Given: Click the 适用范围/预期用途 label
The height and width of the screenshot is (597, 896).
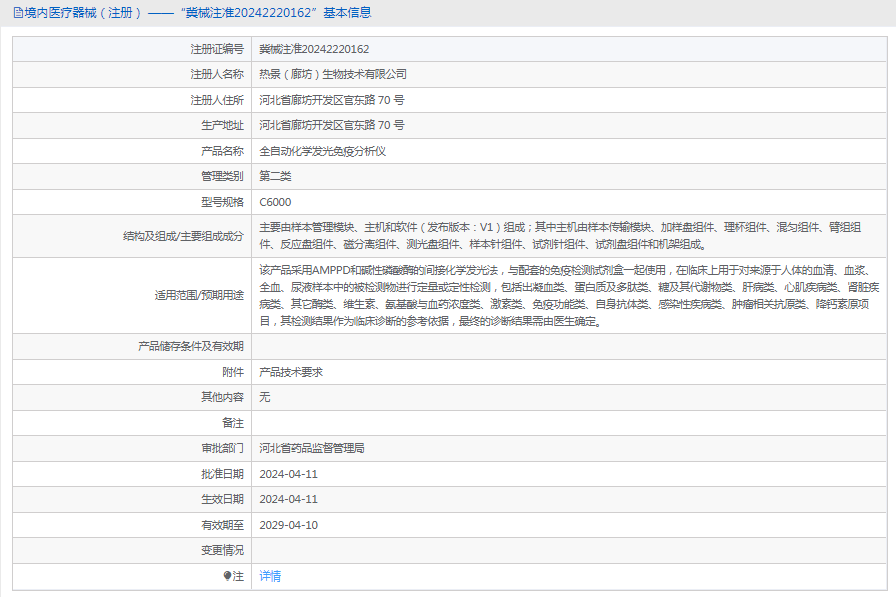Looking at the screenshot, I should pyautogui.click(x=199, y=295).
